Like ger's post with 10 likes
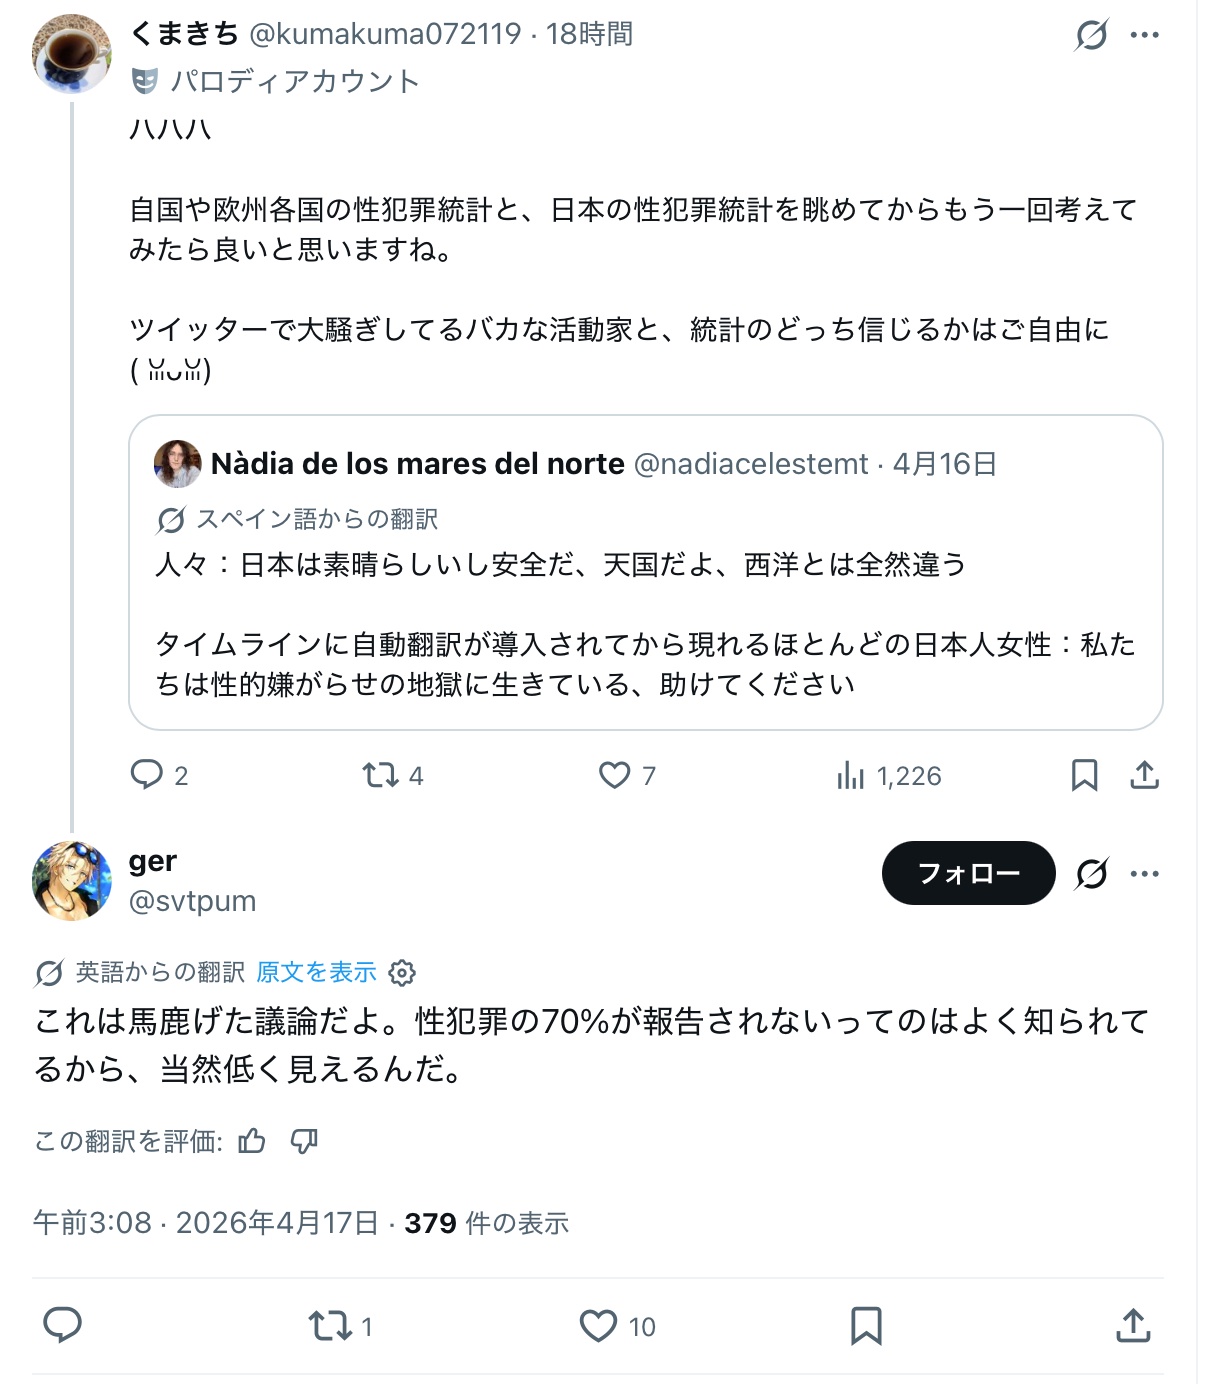Image resolution: width=1205 pixels, height=1384 pixels. point(599,1326)
